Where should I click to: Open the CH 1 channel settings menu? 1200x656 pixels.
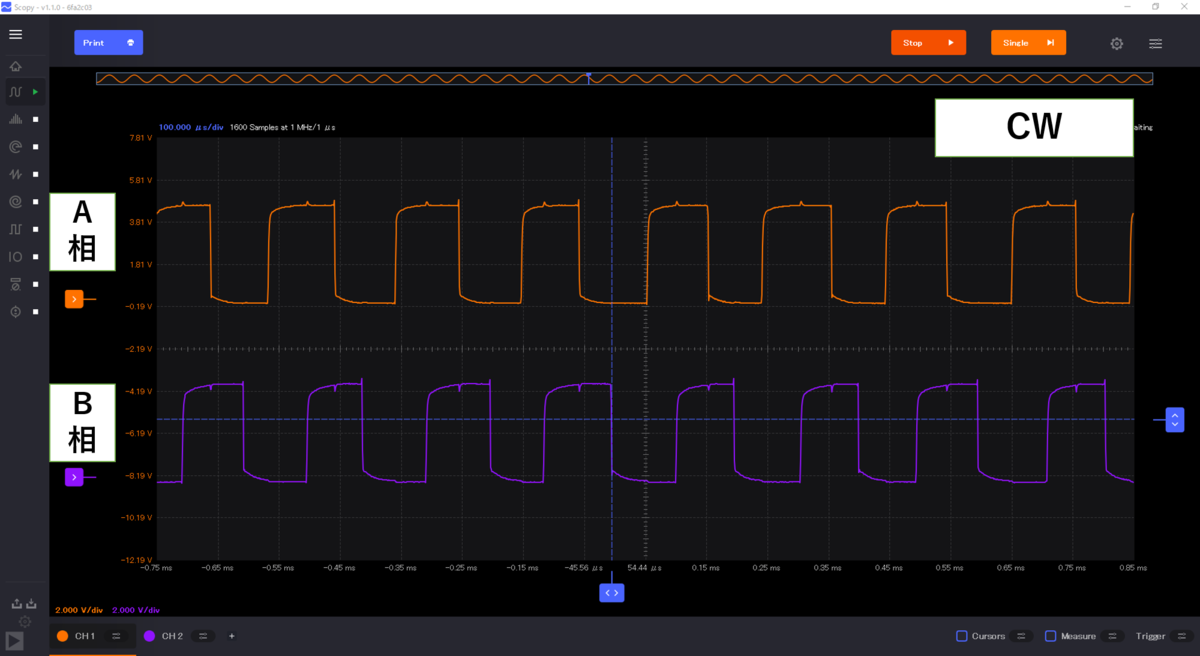(x=116, y=636)
